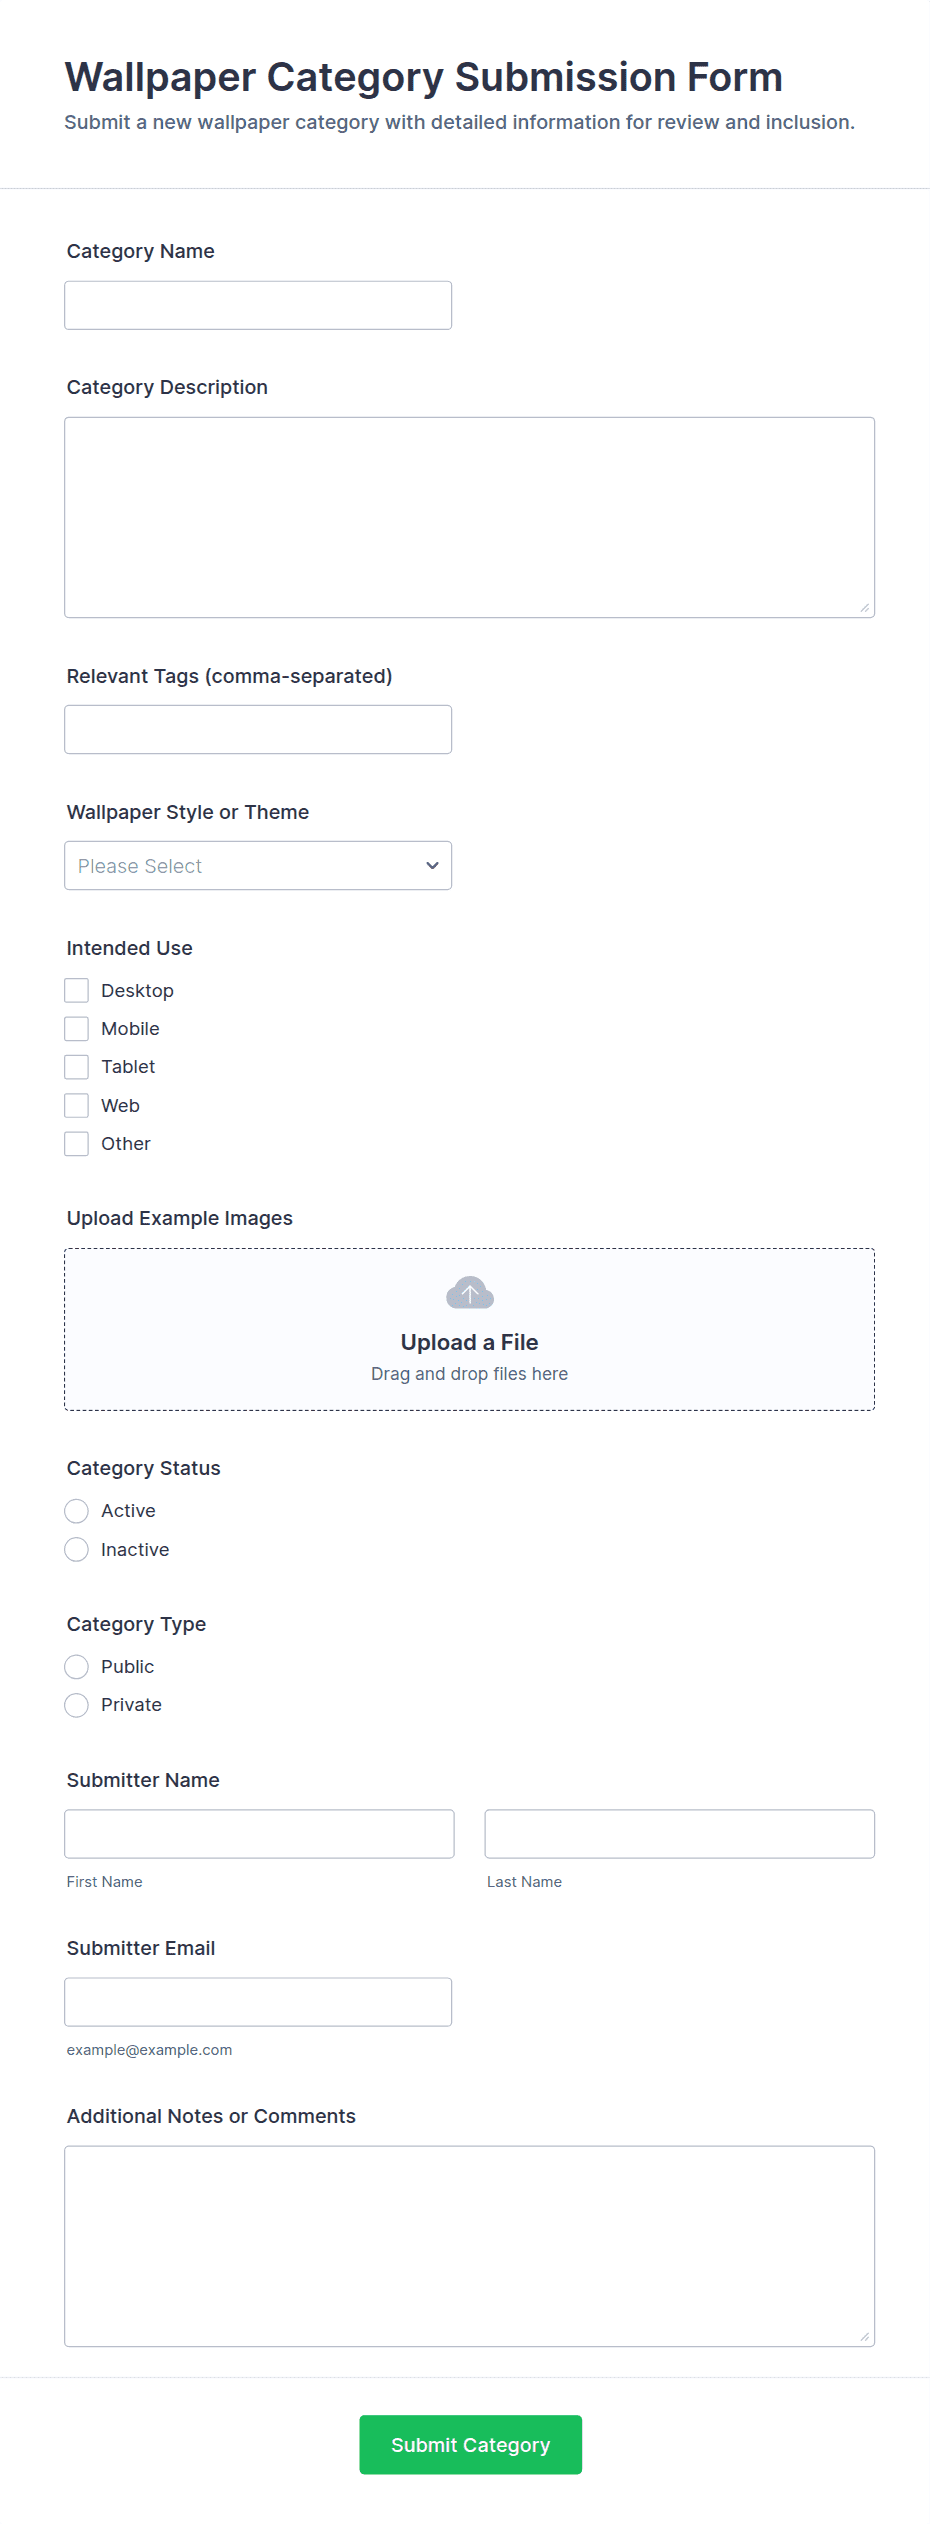Enable the Tablet checkbox
The image size is (930, 2524).
[77, 1067]
